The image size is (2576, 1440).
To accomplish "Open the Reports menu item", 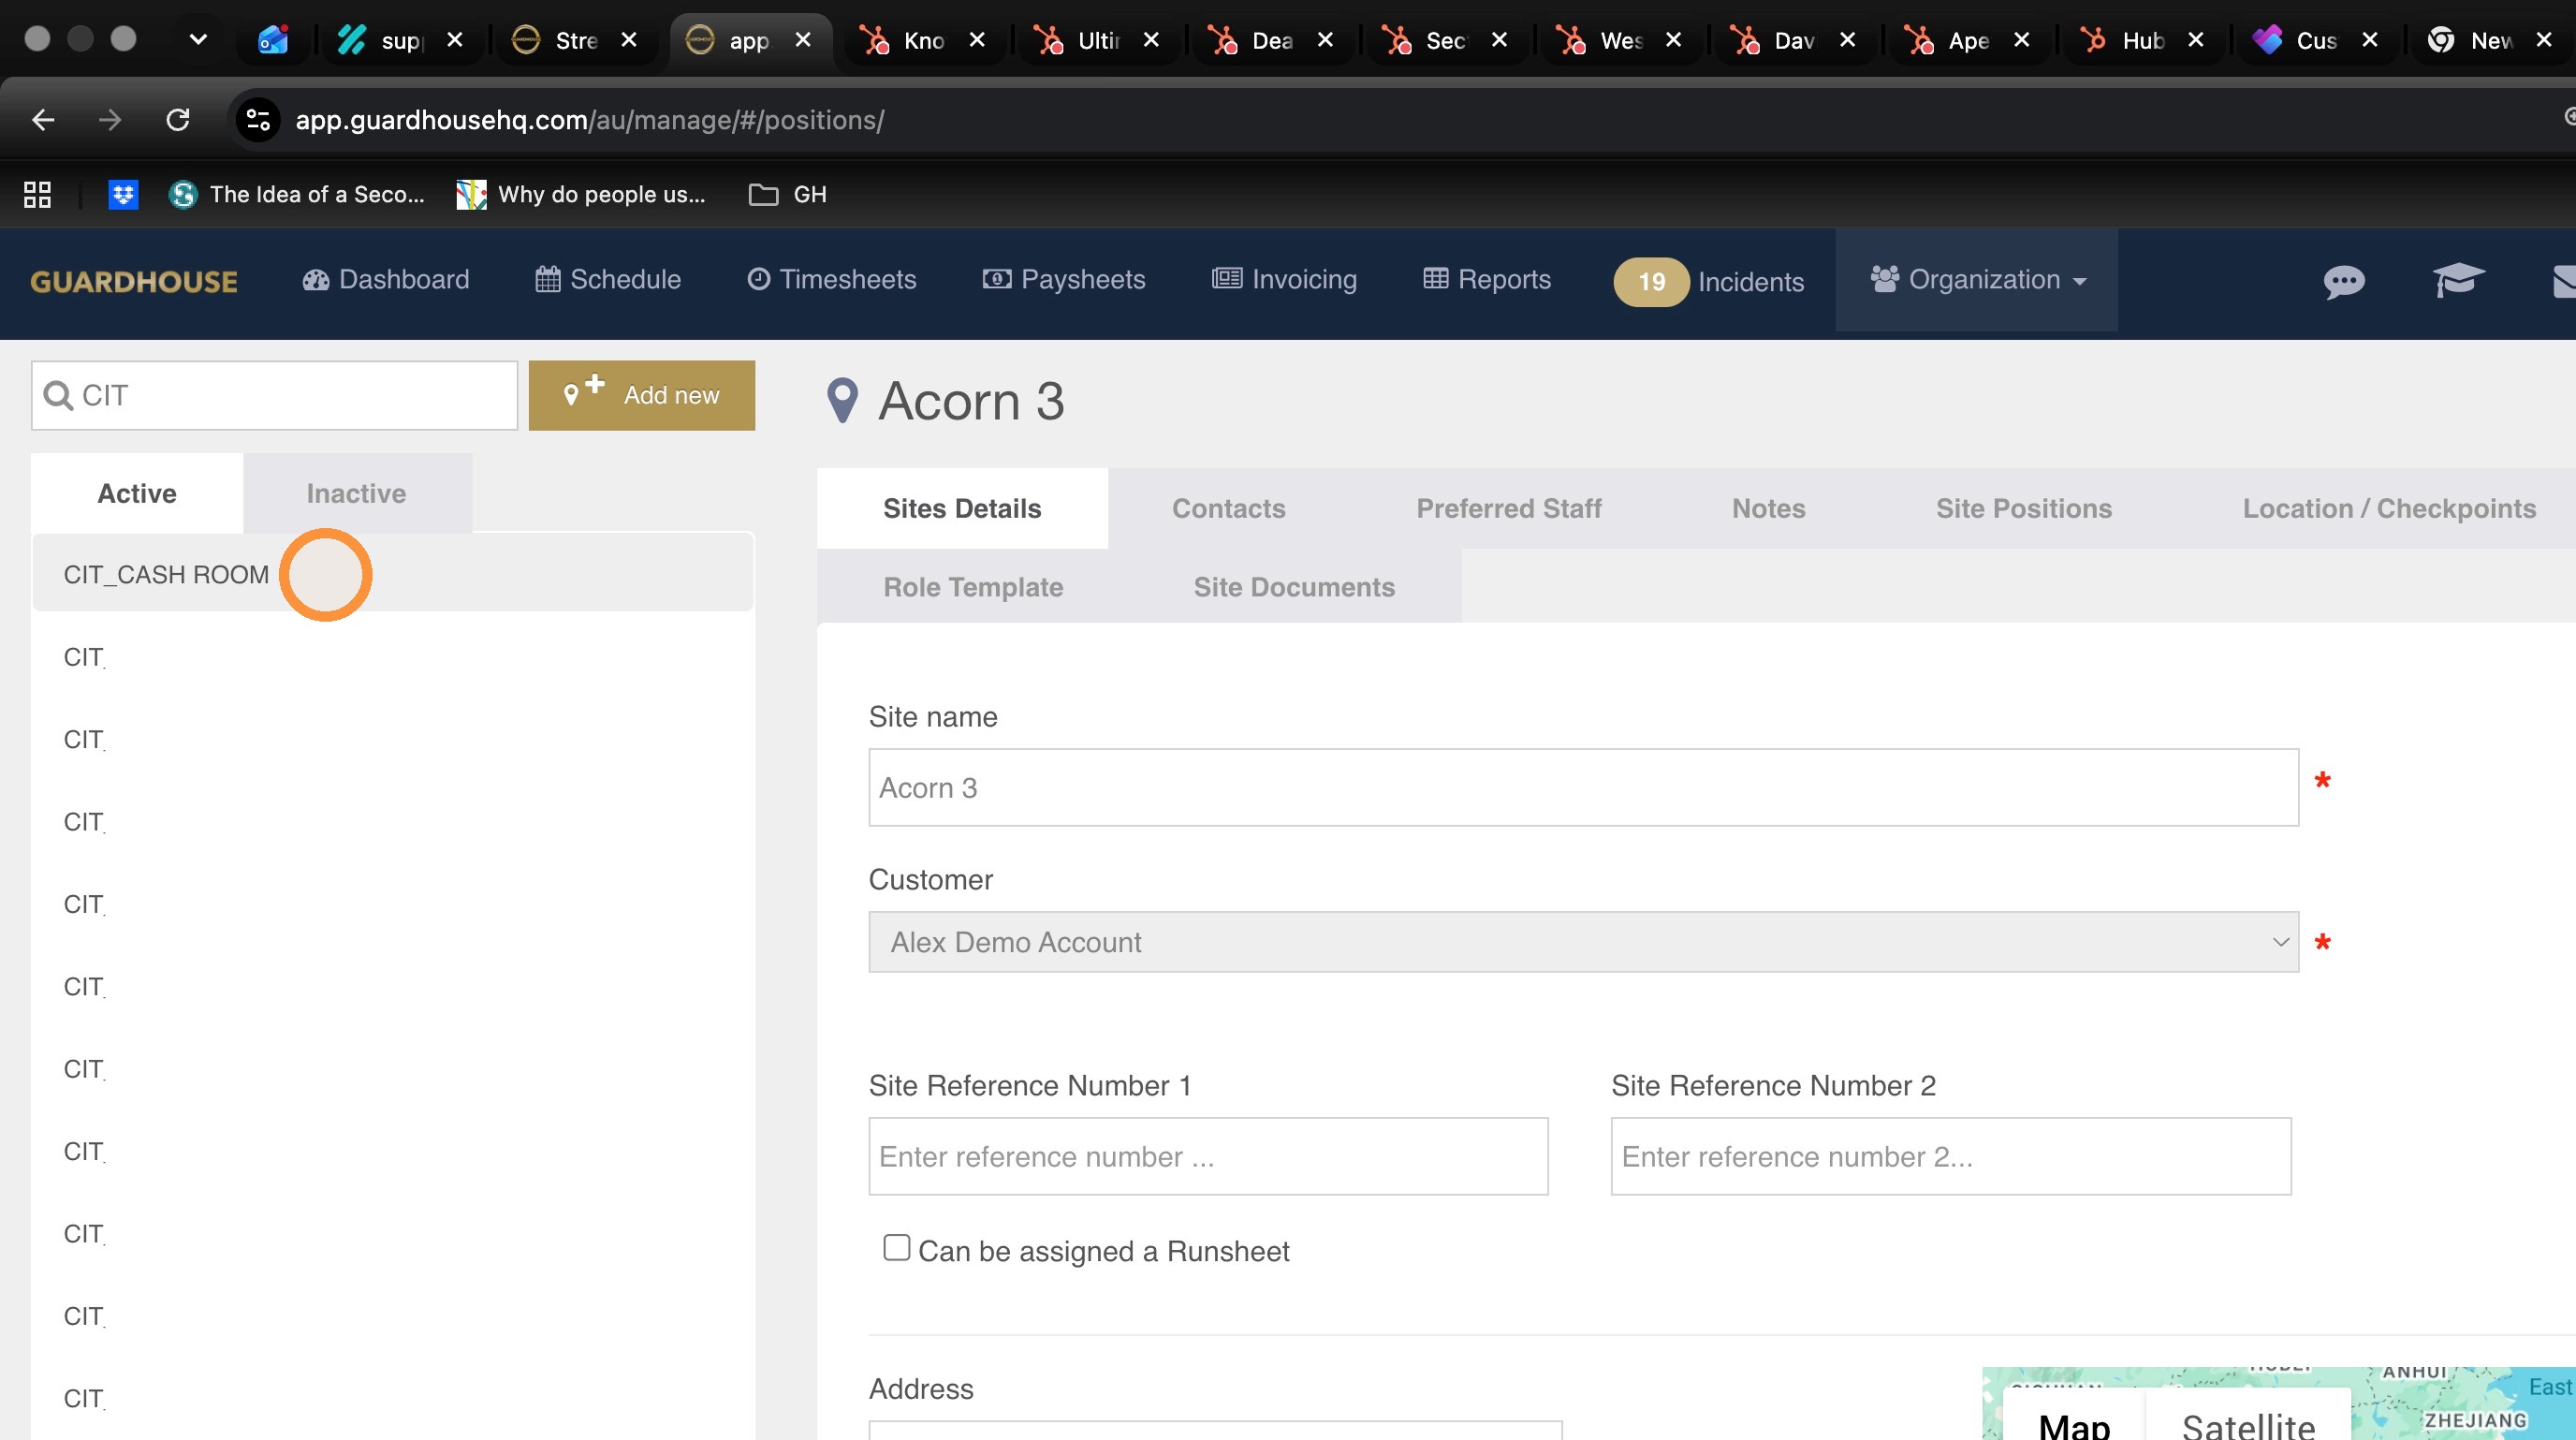I will (x=1487, y=279).
